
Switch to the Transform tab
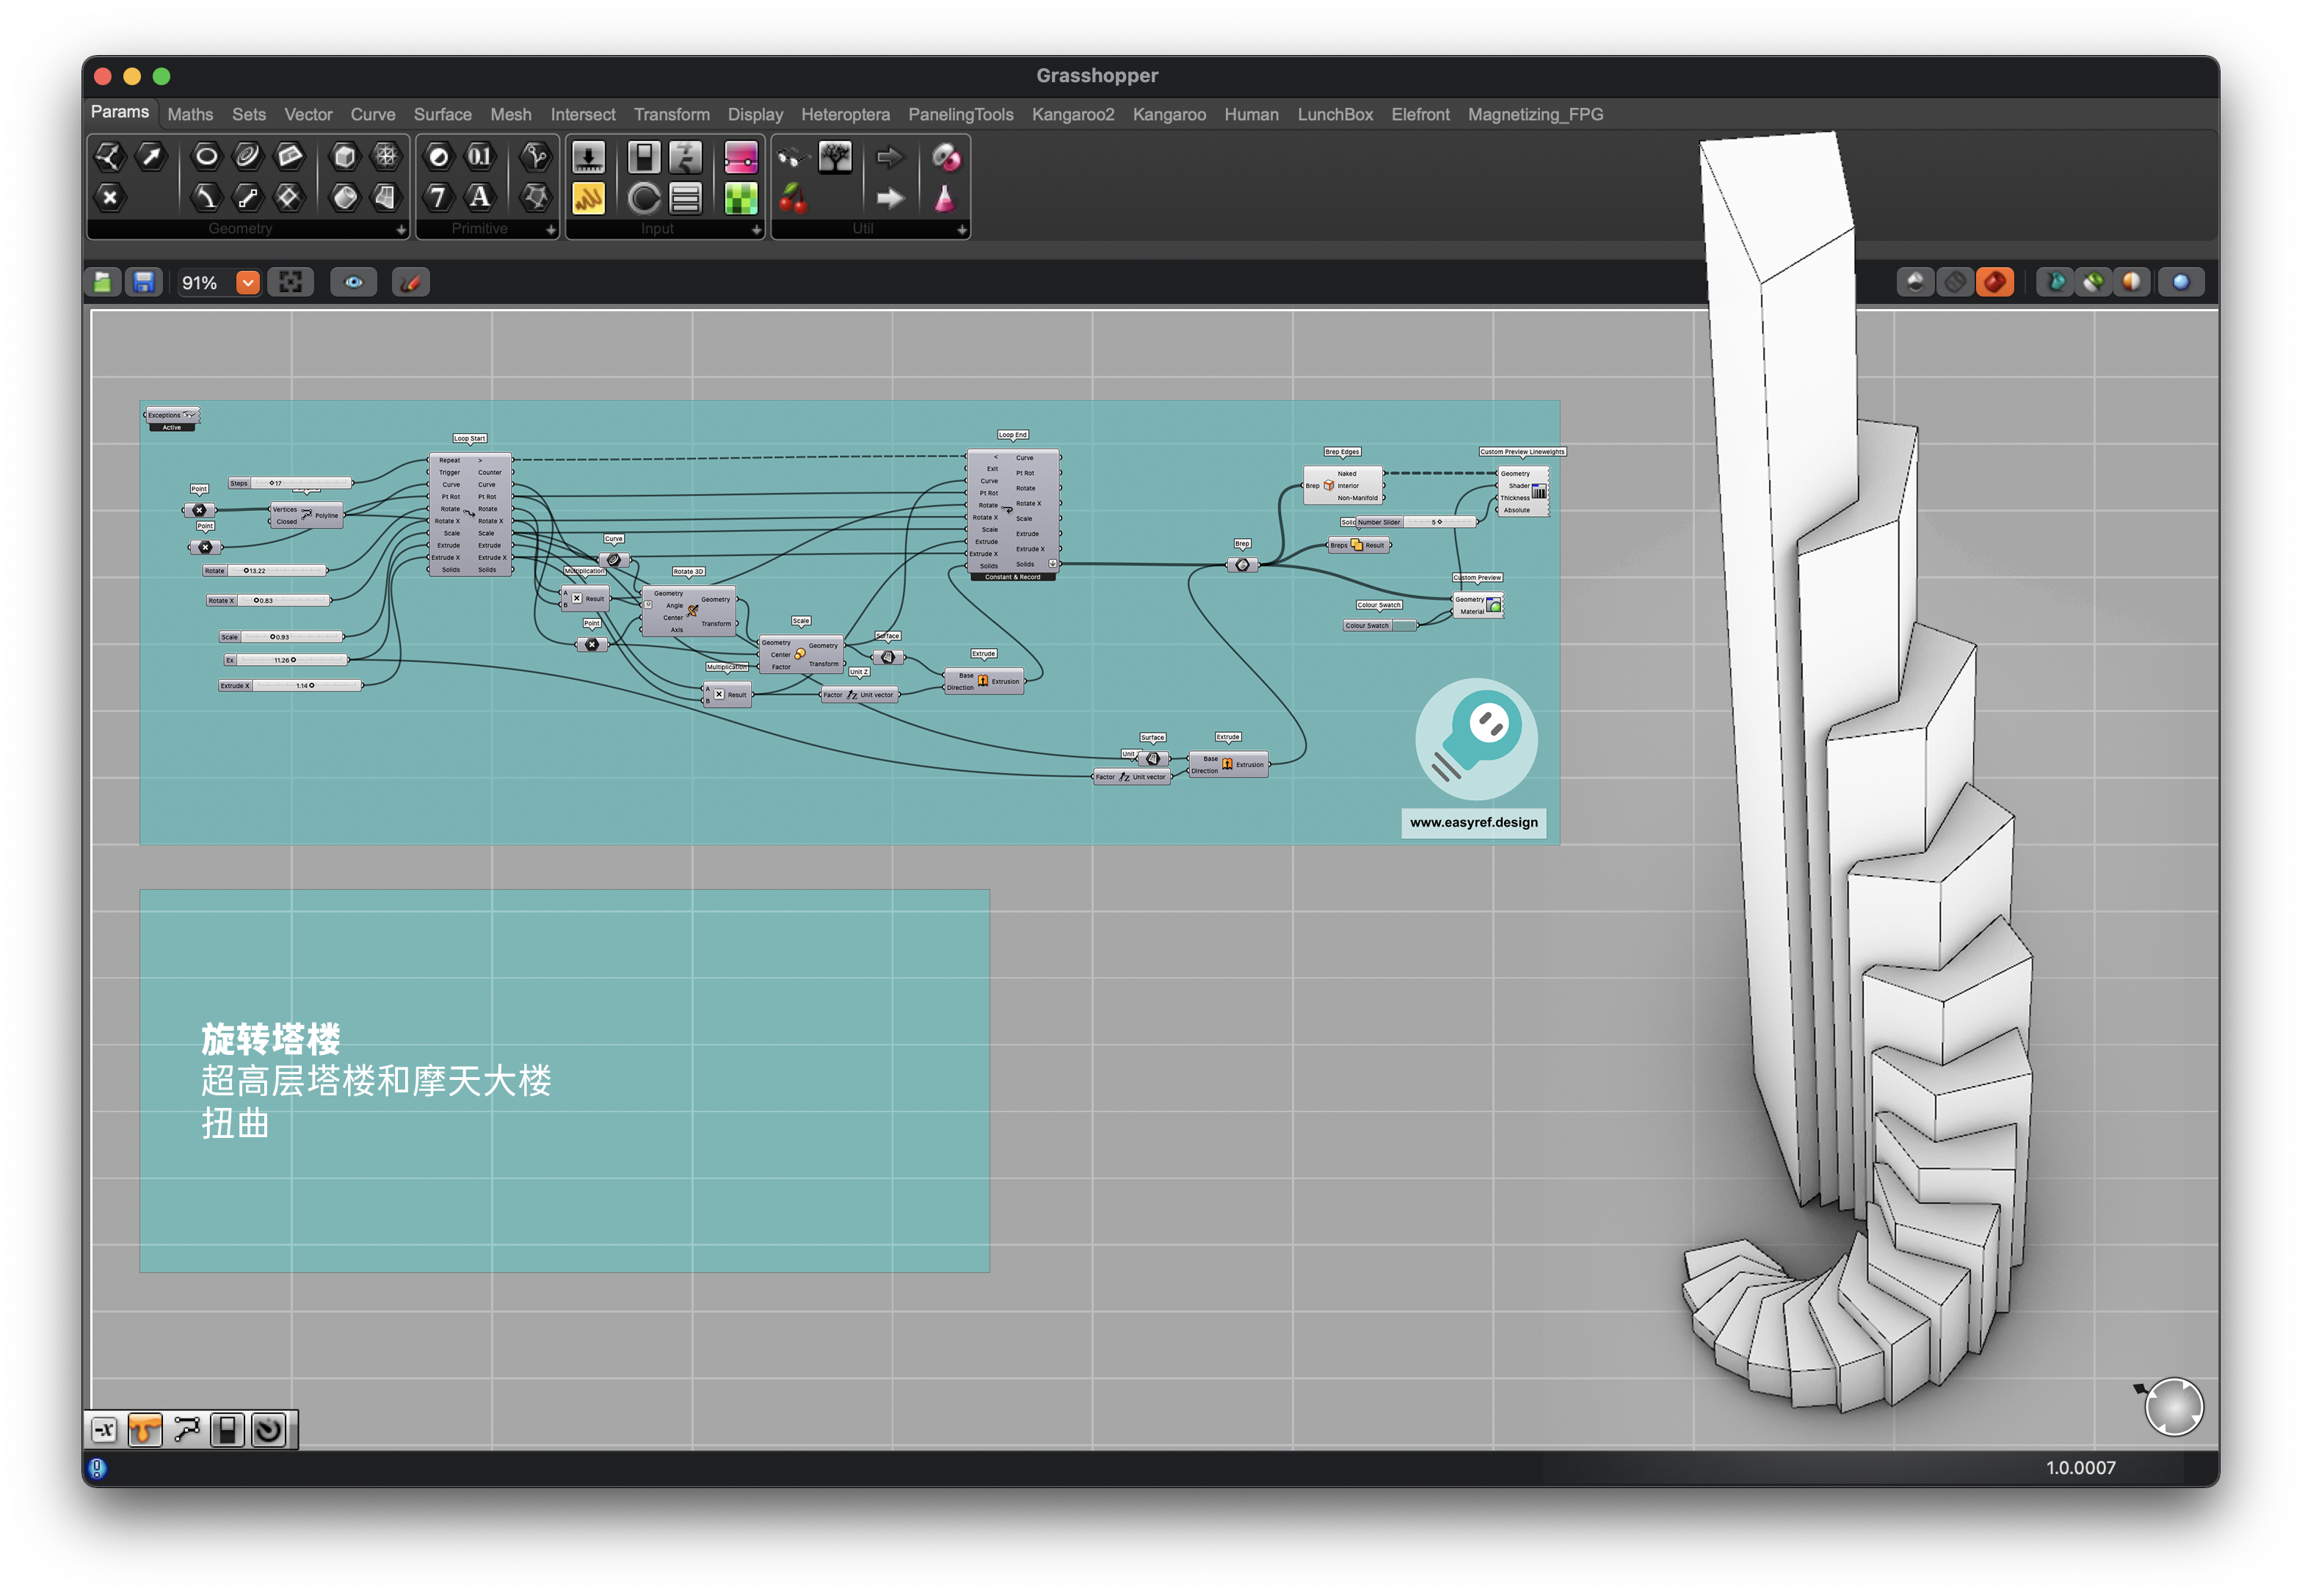click(x=671, y=115)
